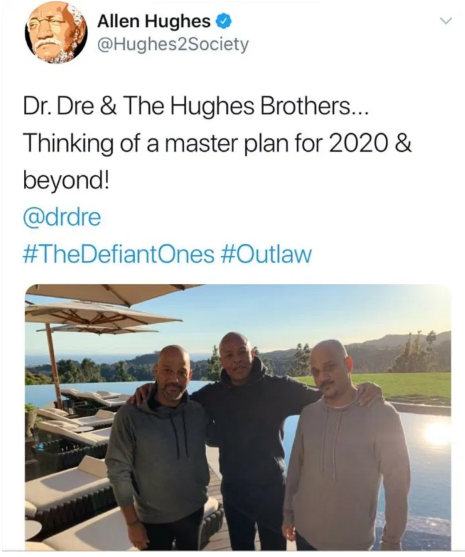Screen dimensions: 465x557
Task: Open the #TheDefiantOnes hashtag
Action: click(x=119, y=254)
